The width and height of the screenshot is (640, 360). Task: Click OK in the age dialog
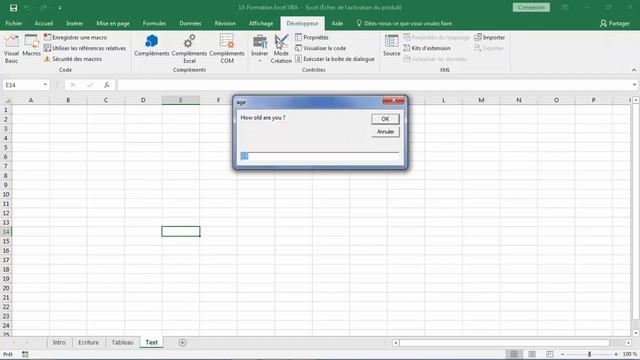[385, 119]
